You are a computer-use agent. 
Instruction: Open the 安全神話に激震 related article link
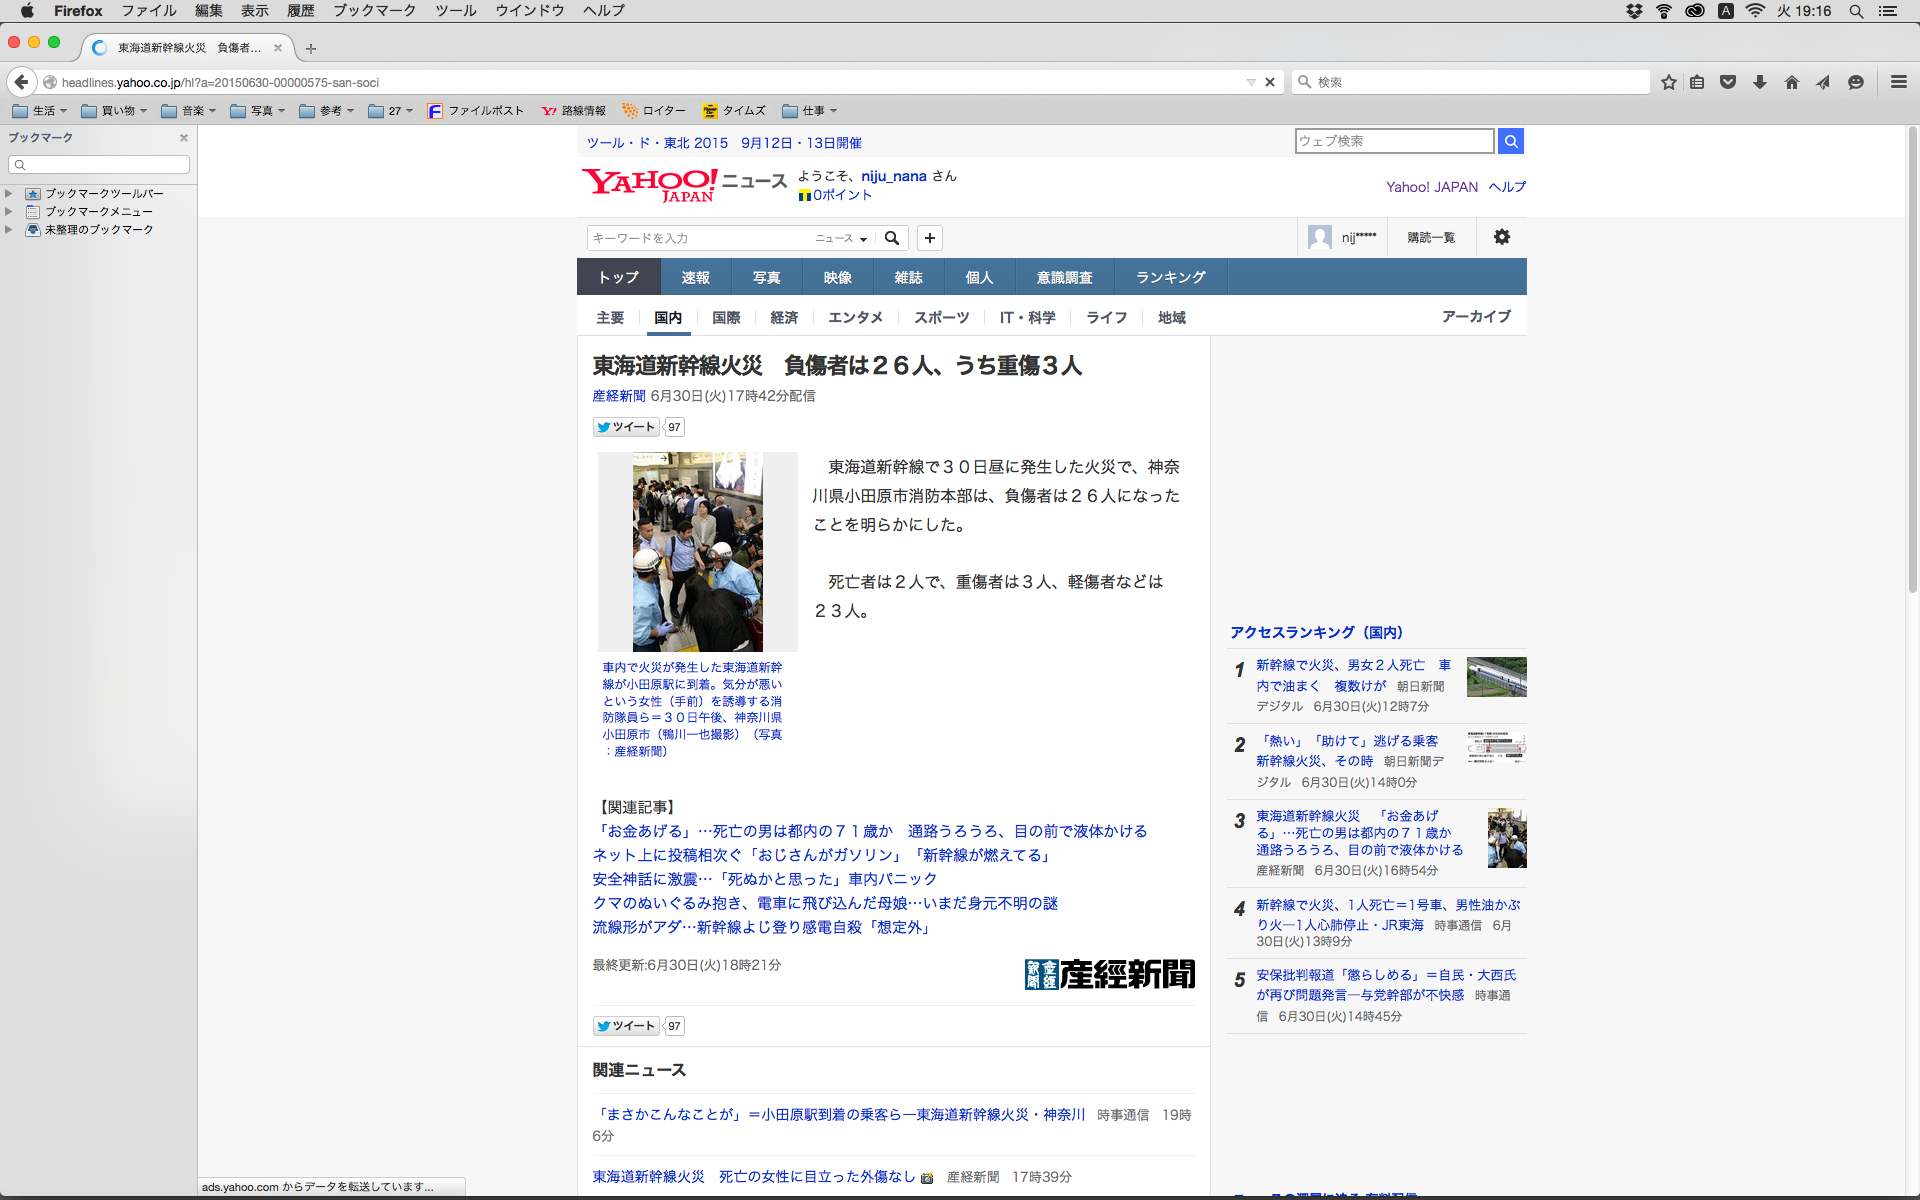point(764,879)
